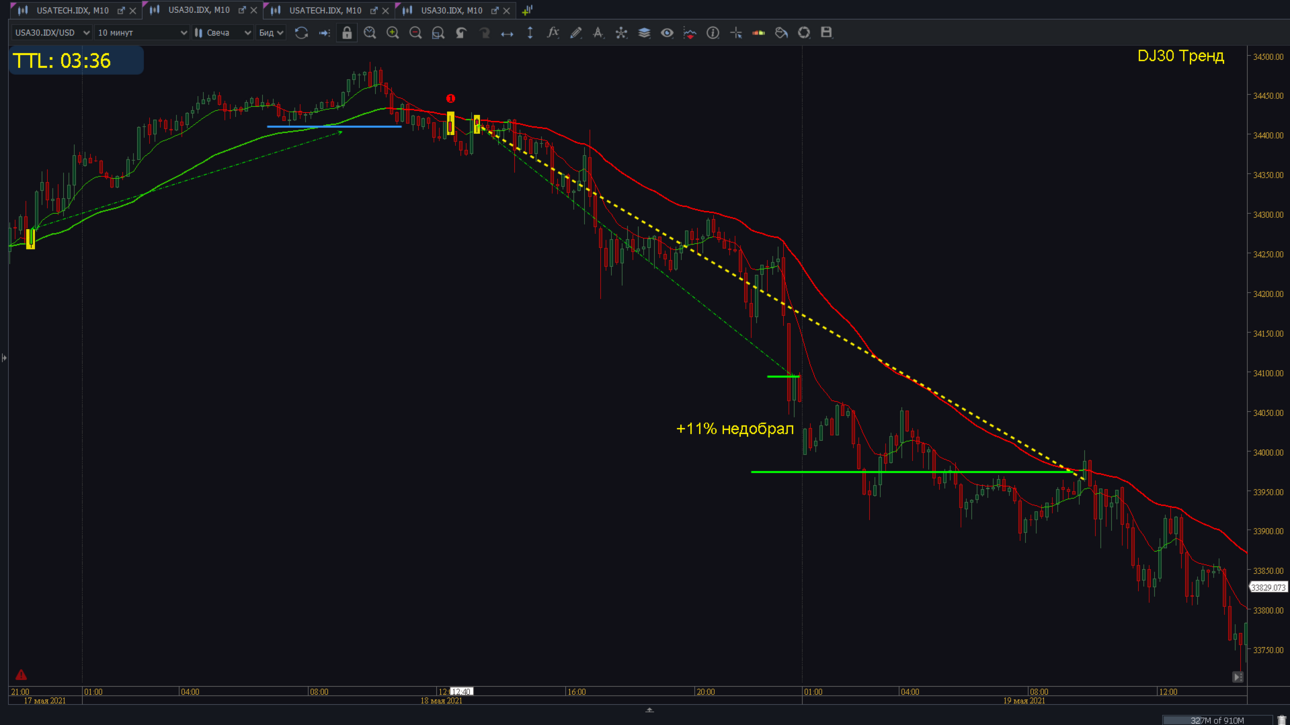Open the Свеча chart type dropdown

coord(222,33)
